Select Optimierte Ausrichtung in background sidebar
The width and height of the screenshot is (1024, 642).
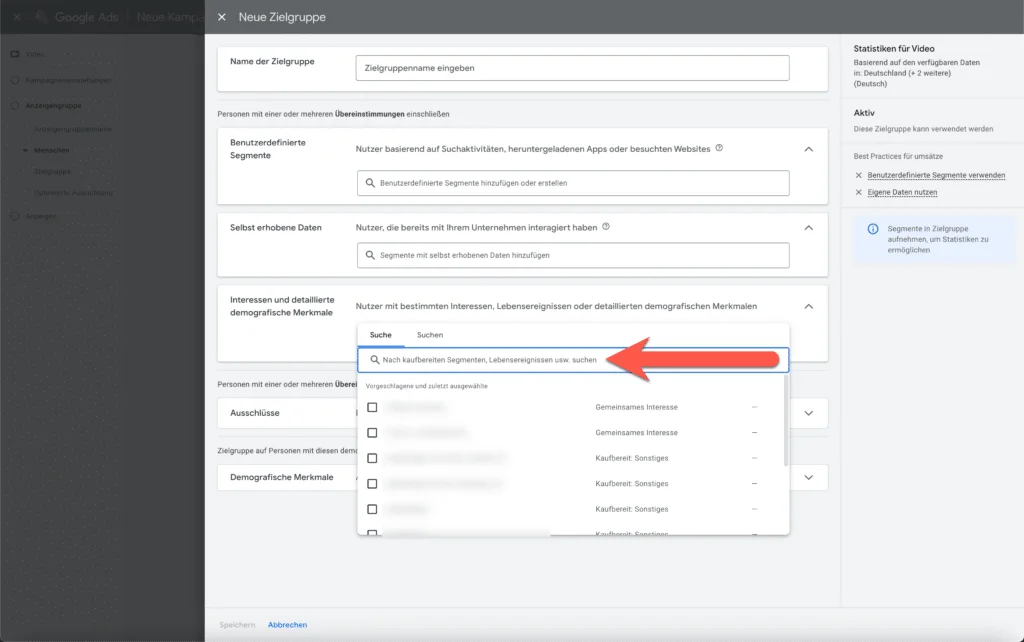[x=74, y=193]
